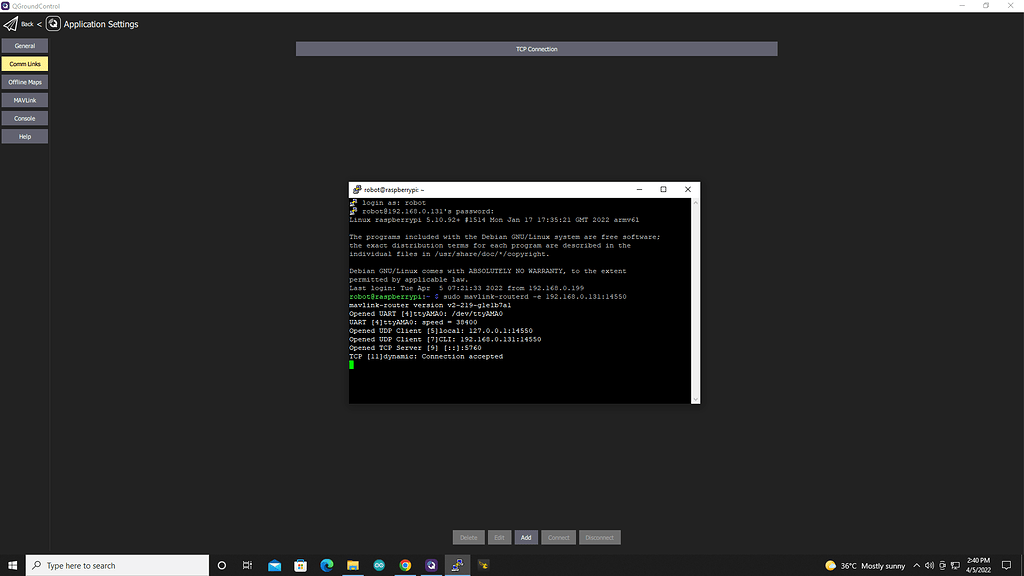The image size is (1024, 576).
Task: Open the Arduino IDE taskbar icon
Action: [379, 565]
